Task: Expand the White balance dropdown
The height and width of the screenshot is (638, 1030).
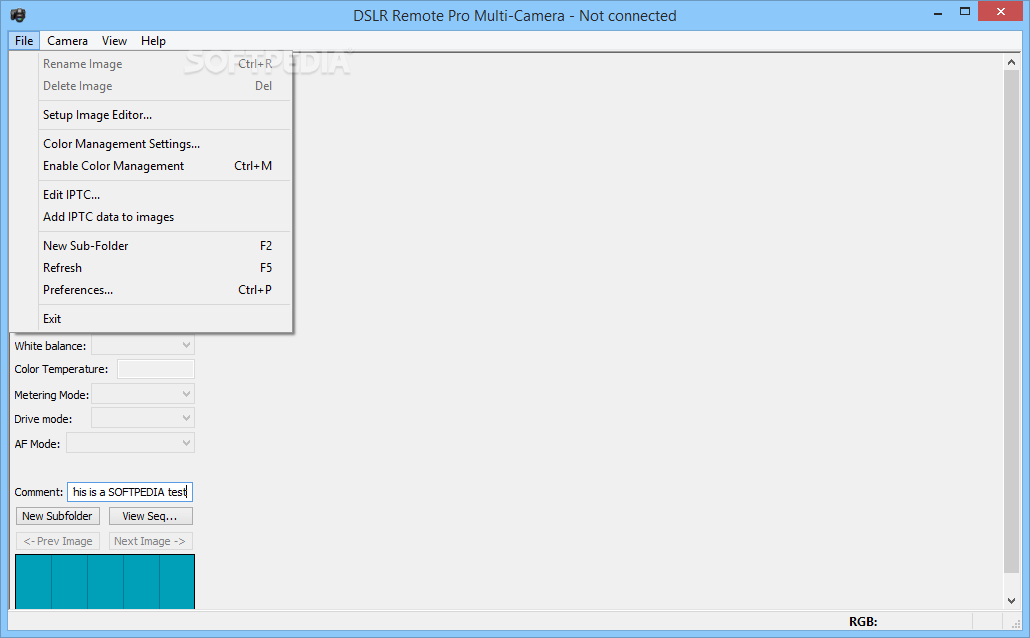Action: tap(143, 345)
